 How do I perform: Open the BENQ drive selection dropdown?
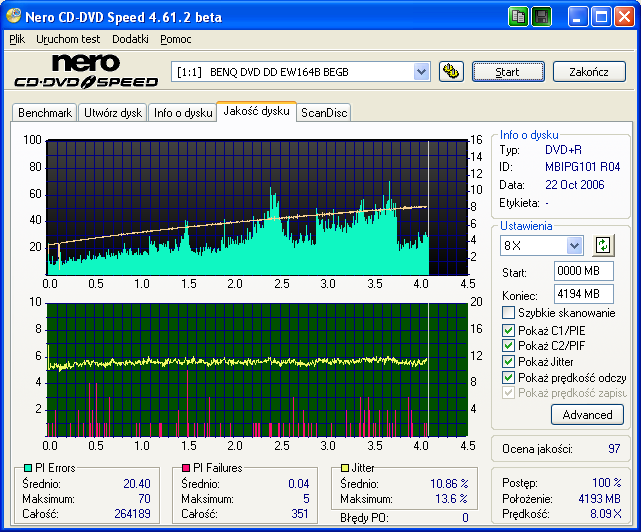click(x=421, y=72)
